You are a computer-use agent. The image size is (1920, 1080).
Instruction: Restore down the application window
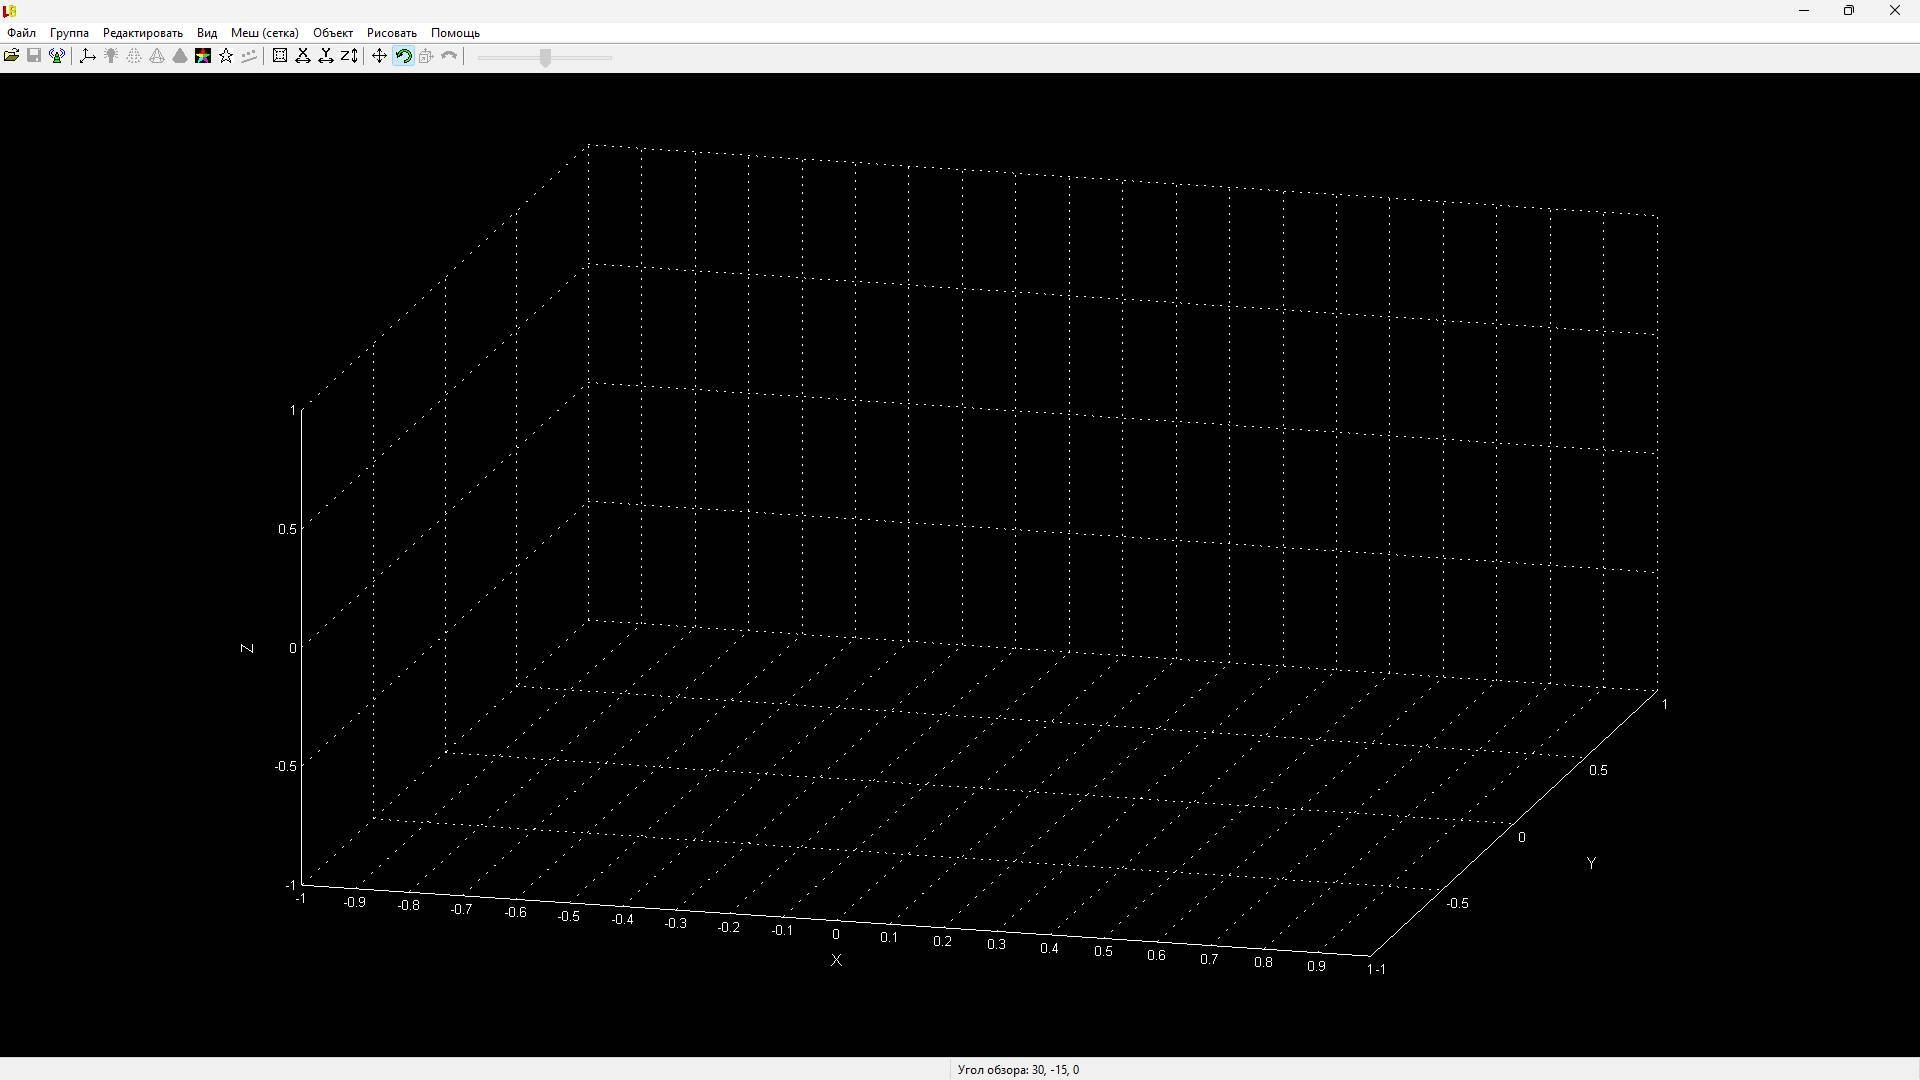pos(1849,11)
